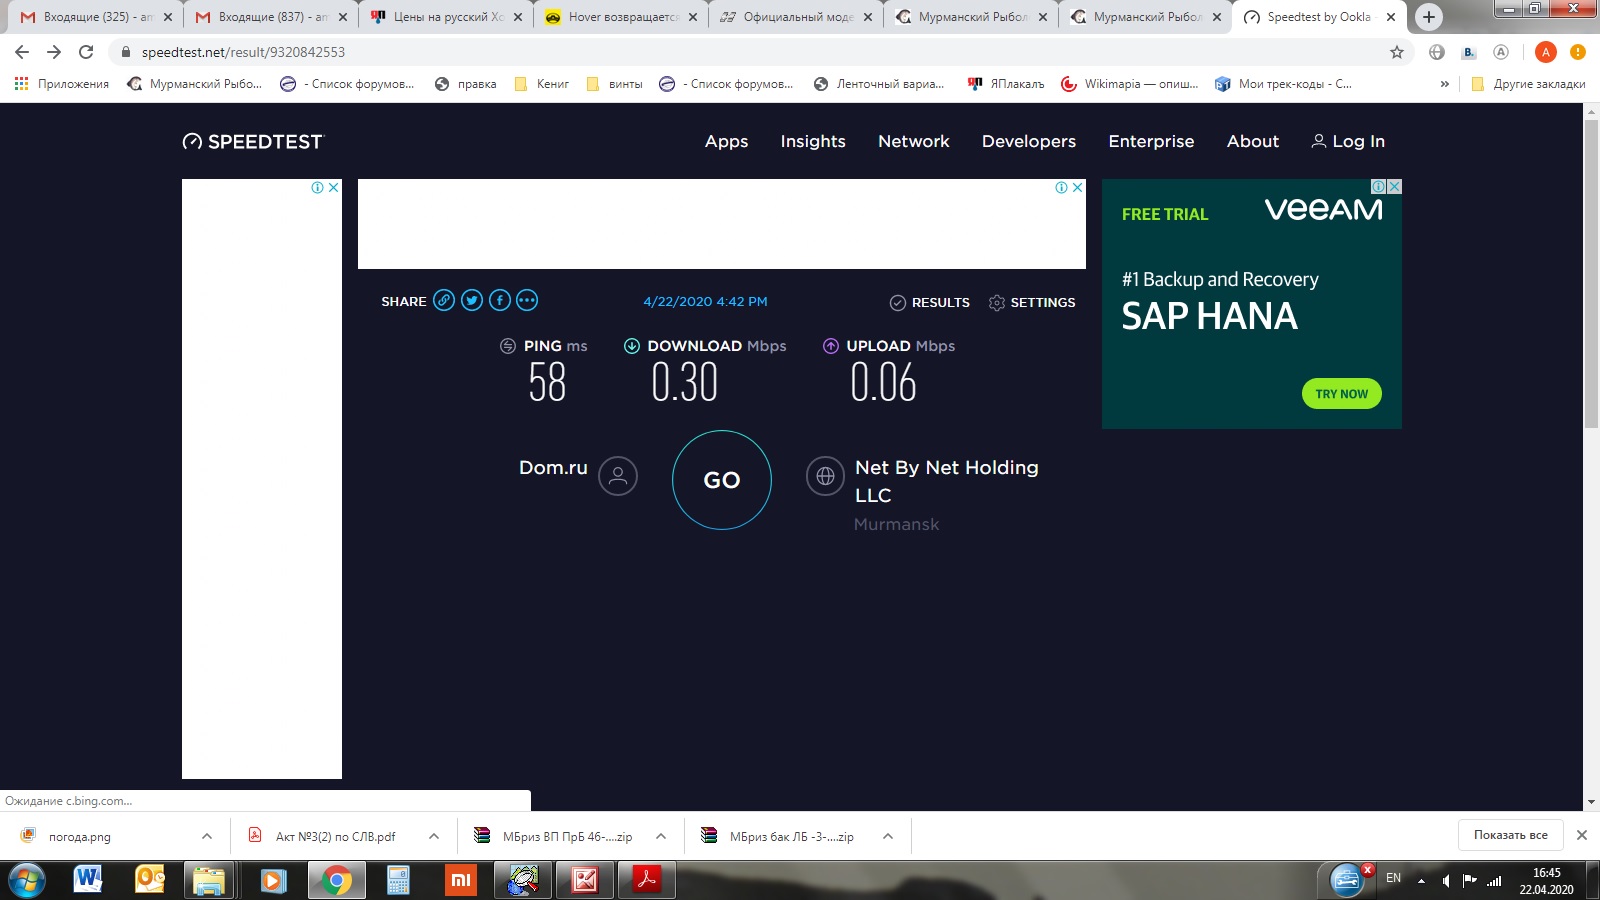Reload the page with the refresh icon
Image resolution: width=1600 pixels, height=900 pixels.
pos(86,52)
